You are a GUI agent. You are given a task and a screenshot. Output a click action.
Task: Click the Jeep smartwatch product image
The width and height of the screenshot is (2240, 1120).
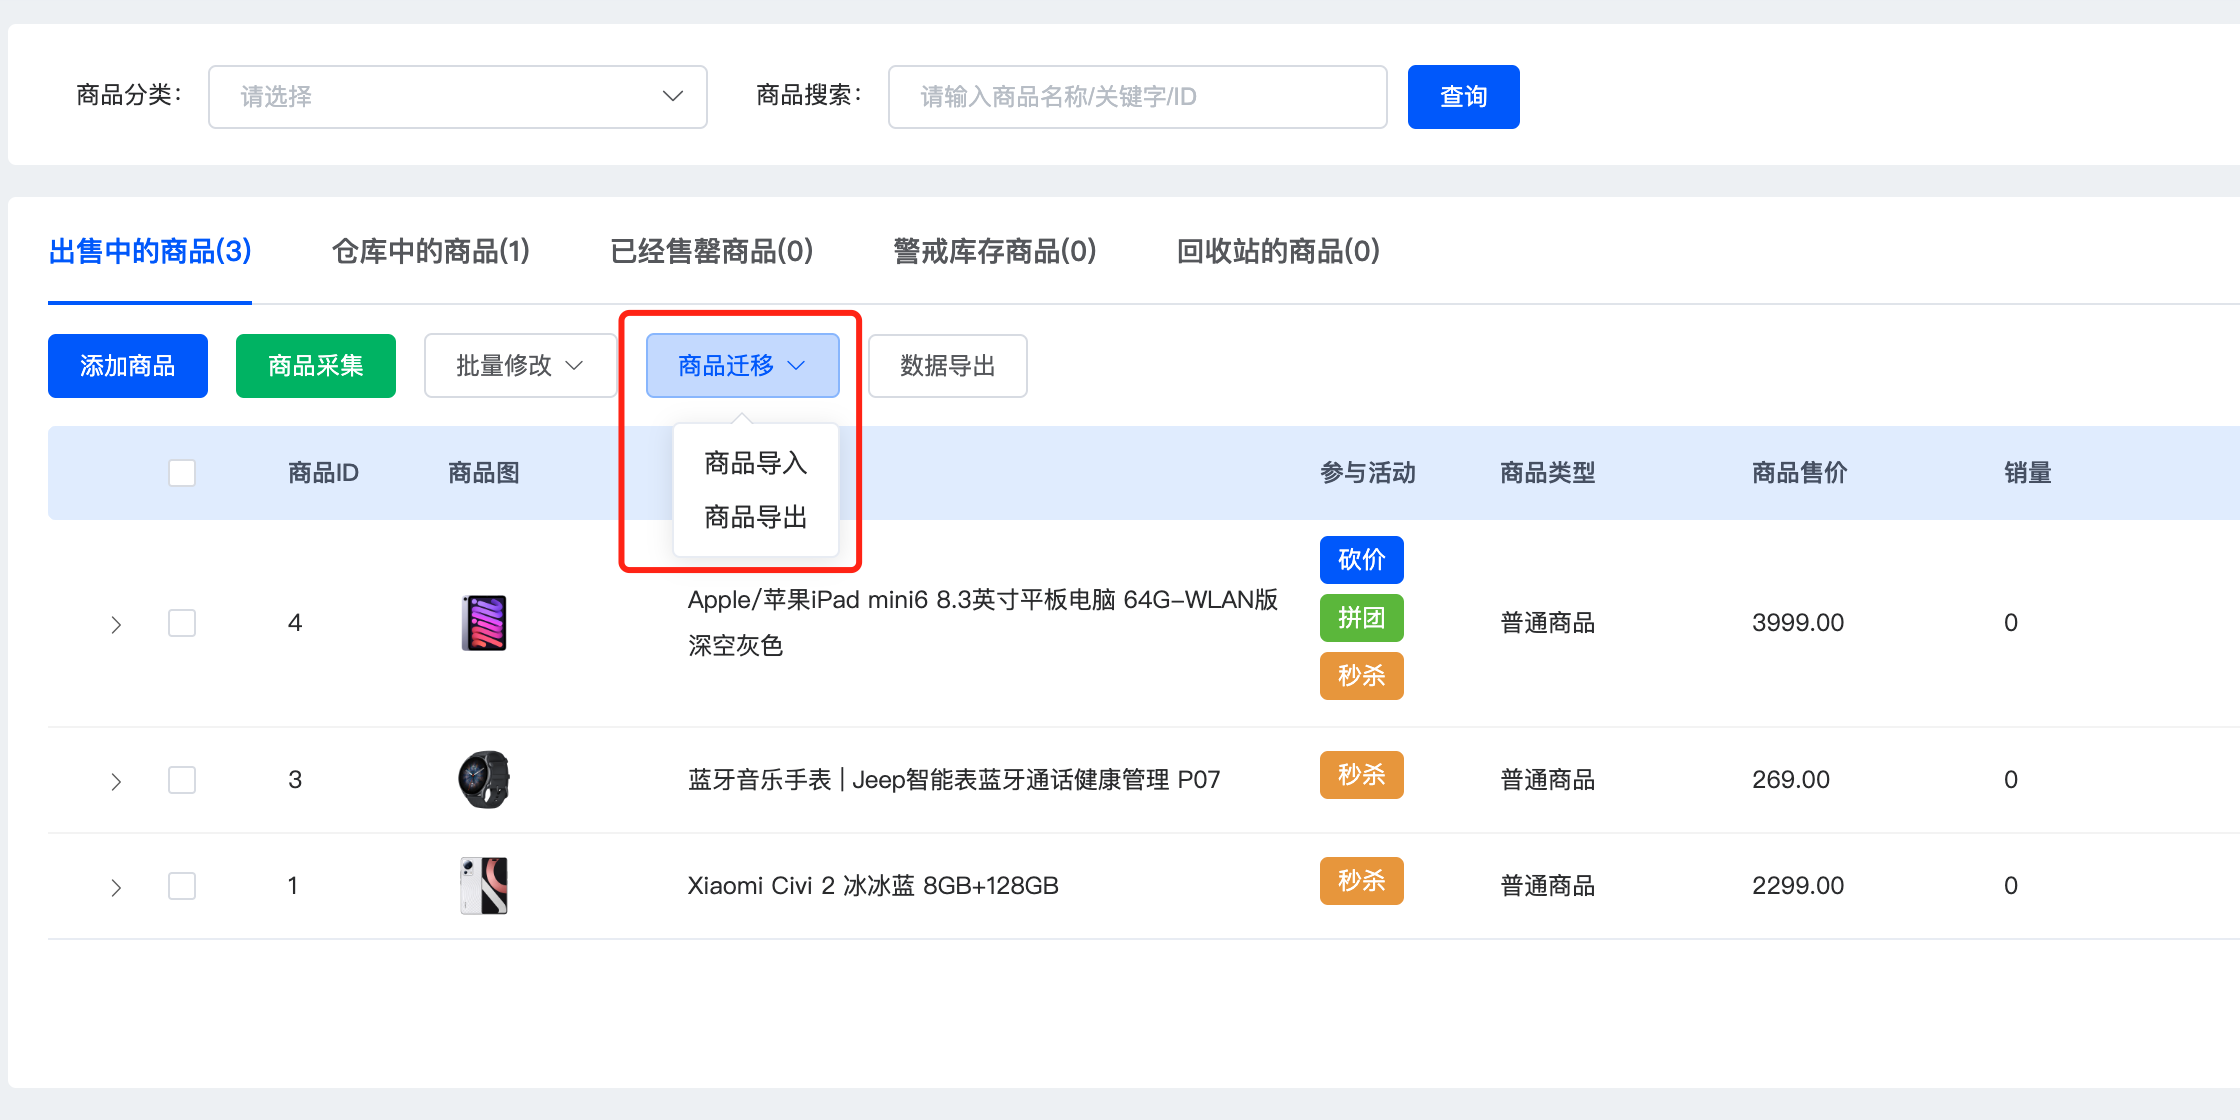(484, 780)
